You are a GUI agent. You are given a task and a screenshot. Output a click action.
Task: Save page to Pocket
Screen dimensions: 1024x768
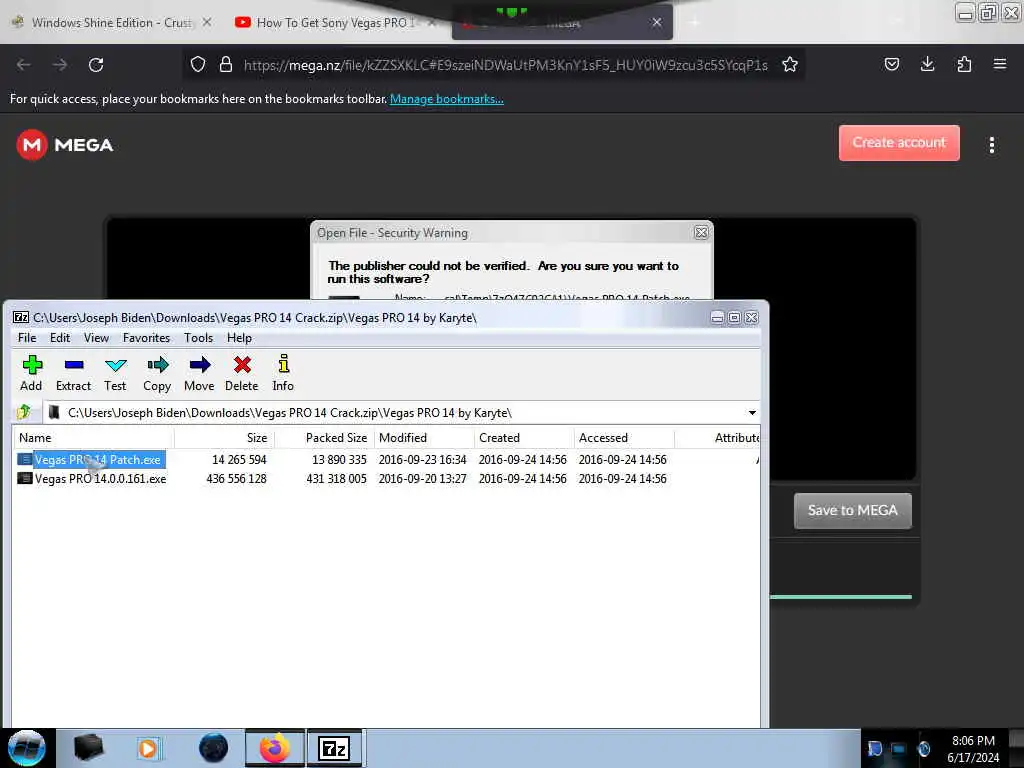click(891, 64)
